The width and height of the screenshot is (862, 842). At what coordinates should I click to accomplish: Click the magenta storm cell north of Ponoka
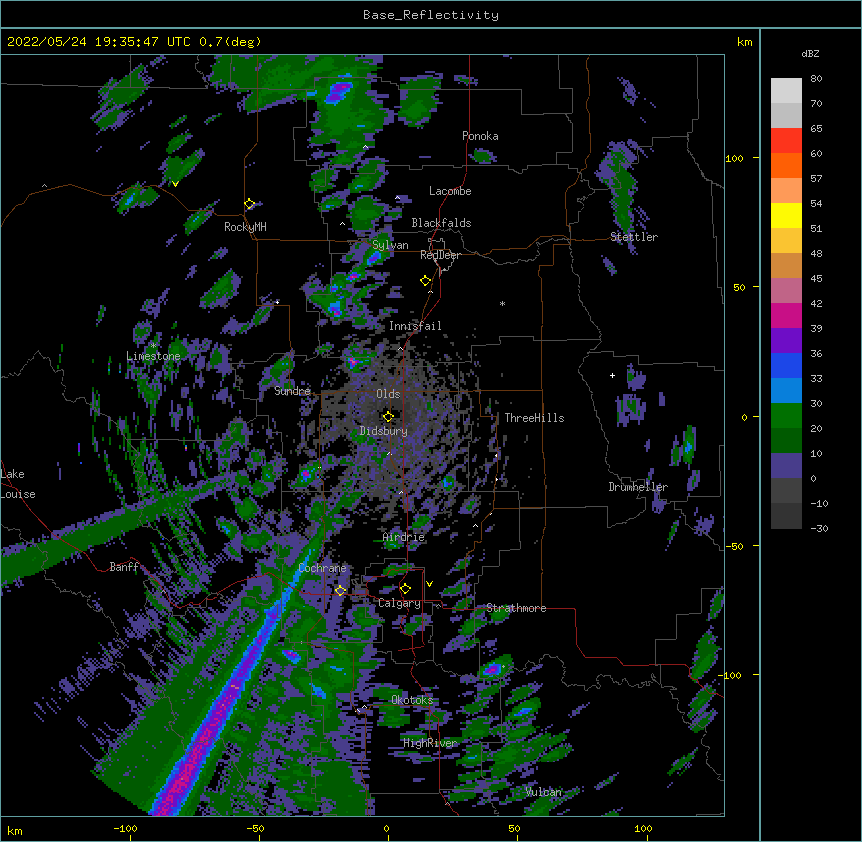[x=338, y=91]
